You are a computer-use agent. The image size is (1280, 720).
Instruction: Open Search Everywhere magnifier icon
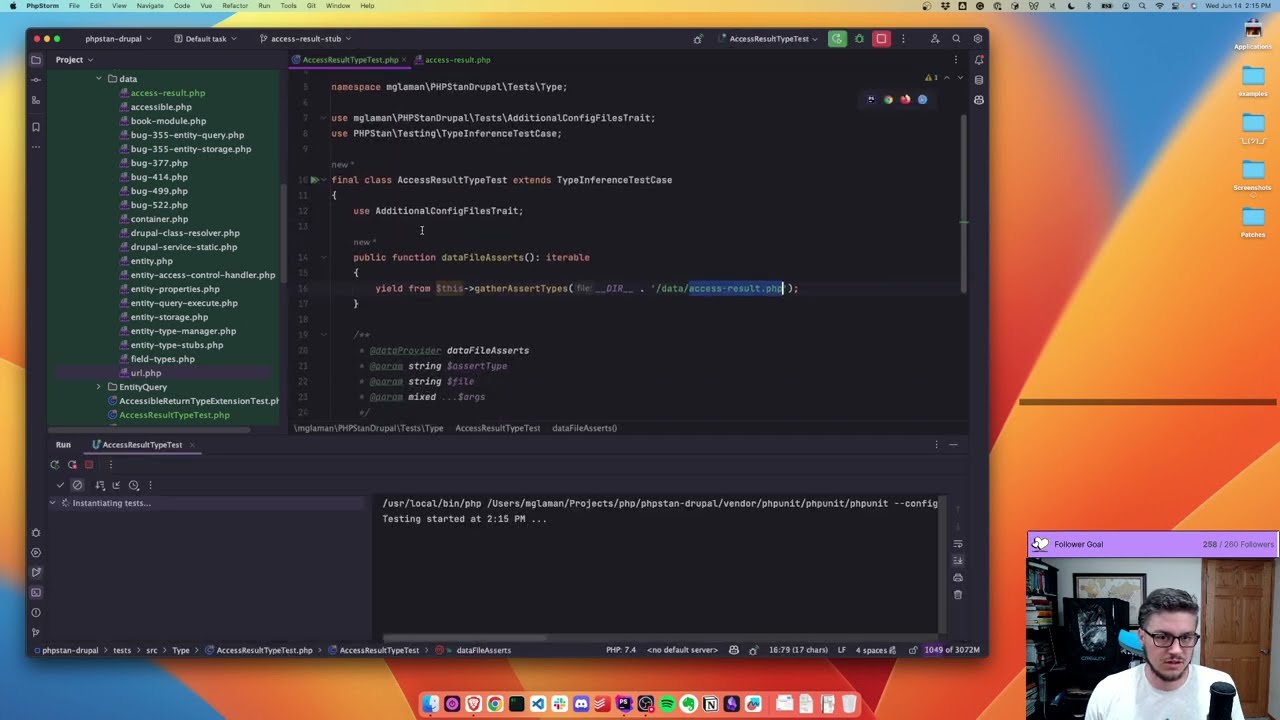[x=956, y=39]
